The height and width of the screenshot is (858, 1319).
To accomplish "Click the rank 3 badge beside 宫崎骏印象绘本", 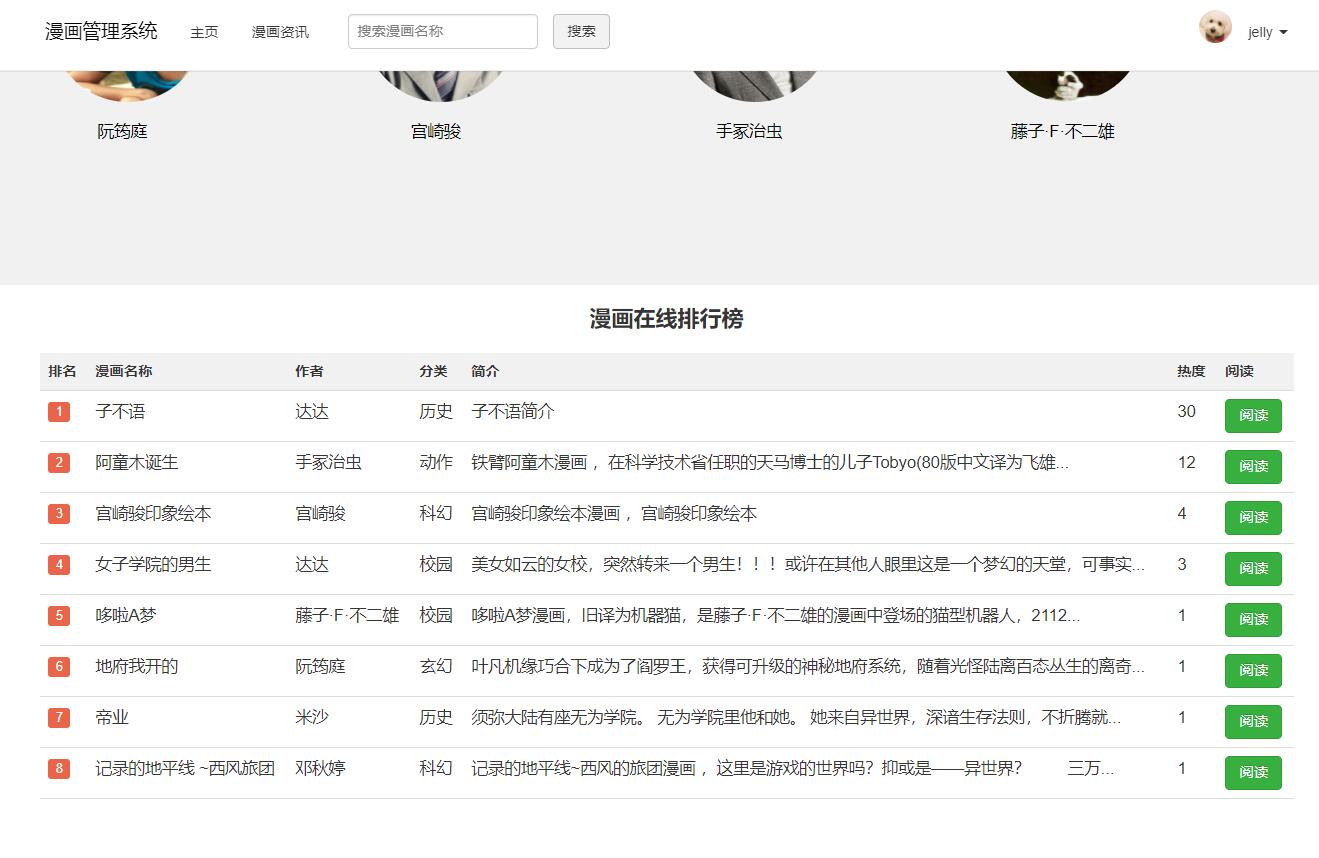I will click(x=59, y=515).
